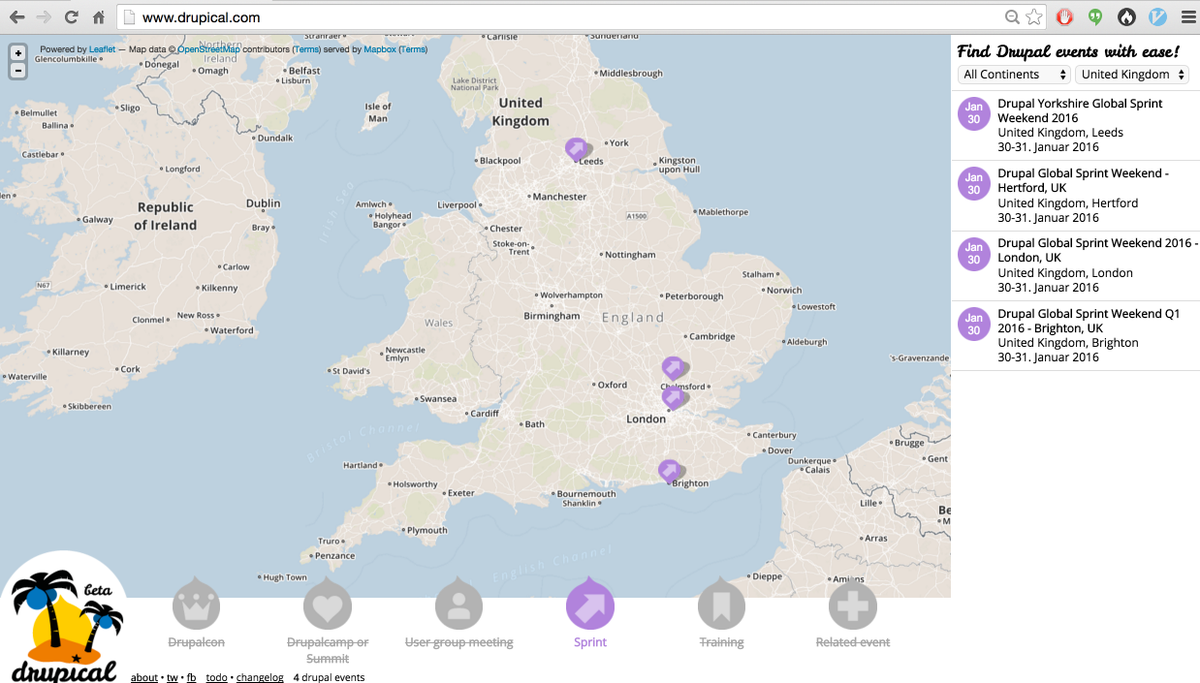The height and width of the screenshot is (683, 1200).
Task: Click the Mapbox attribution link
Action: click(x=379, y=49)
